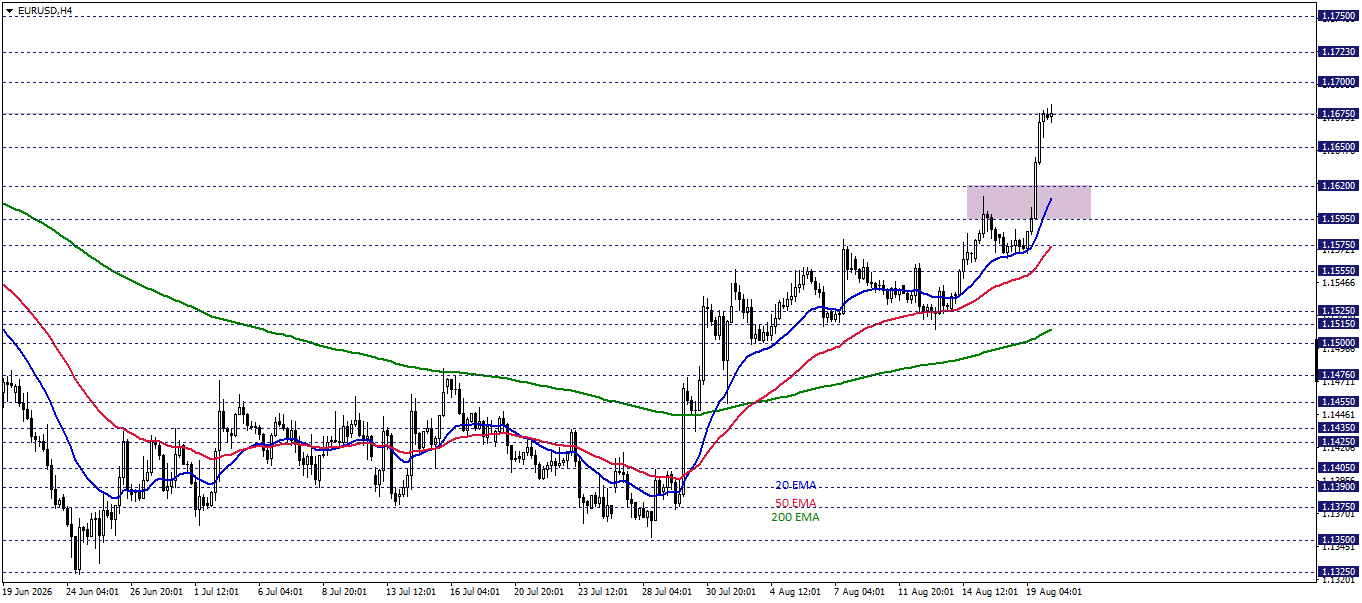Click the triangle beside EURUSD,H4 title
1362x603 pixels.
point(8,10)
